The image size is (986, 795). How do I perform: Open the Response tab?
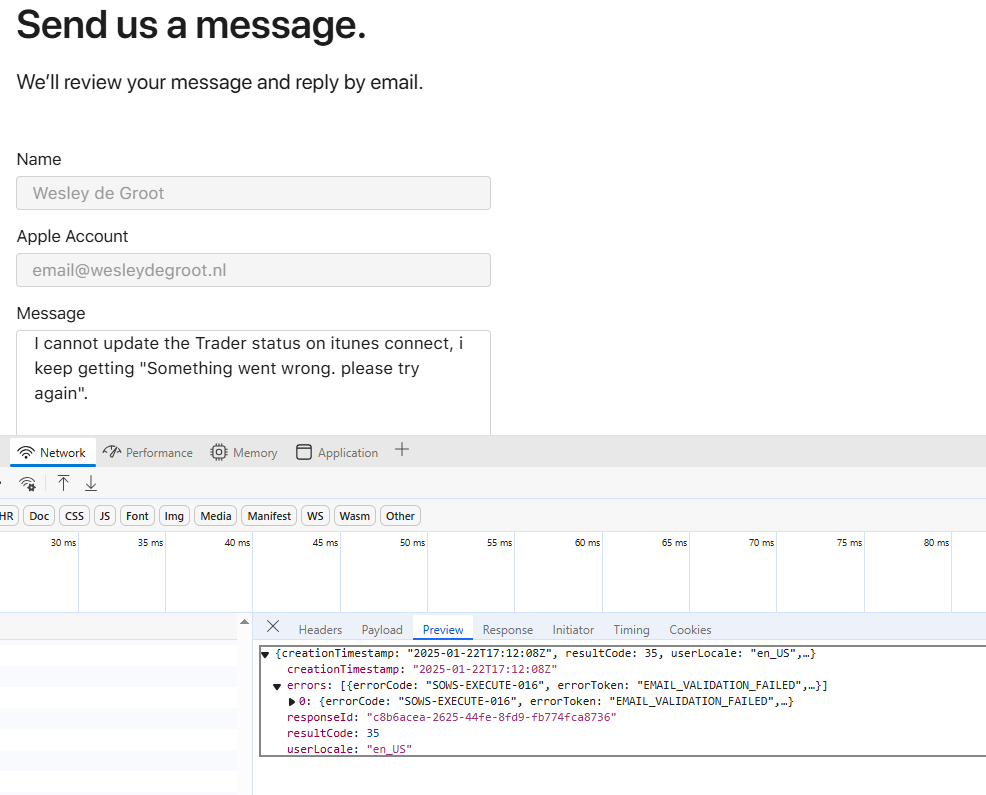tap(507, 629)
